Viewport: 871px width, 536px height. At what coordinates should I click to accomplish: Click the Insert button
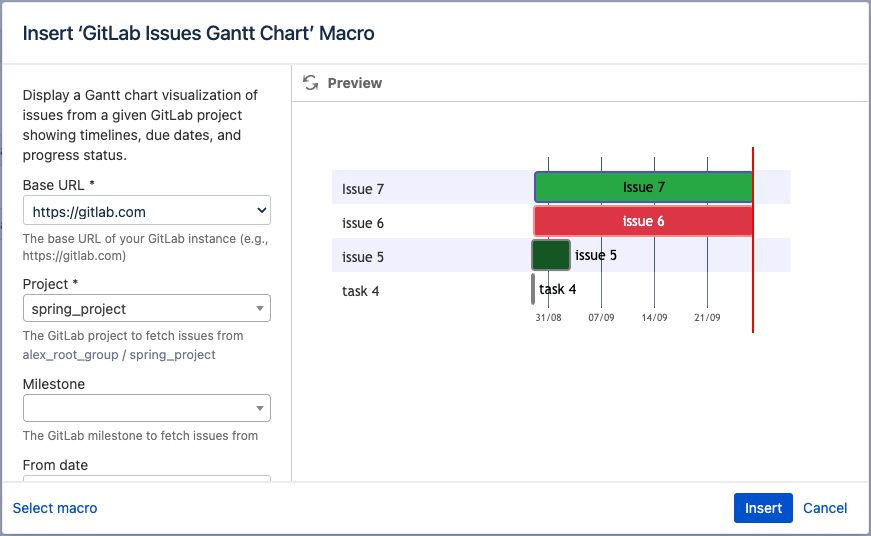coord(763,508)
